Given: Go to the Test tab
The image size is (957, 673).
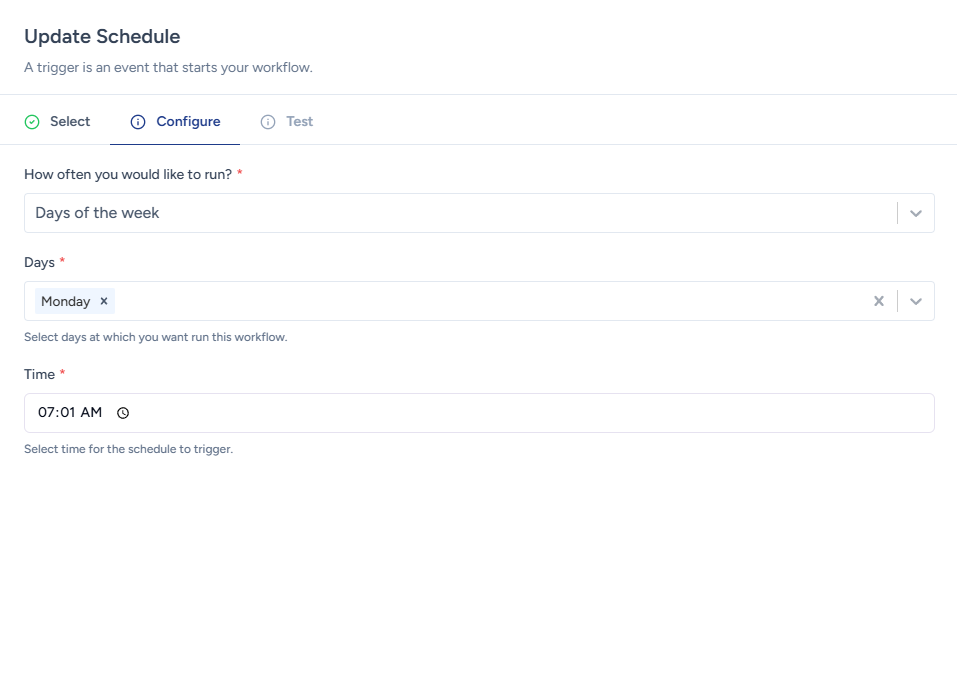Looking at the screenshot, I should 299,122.
